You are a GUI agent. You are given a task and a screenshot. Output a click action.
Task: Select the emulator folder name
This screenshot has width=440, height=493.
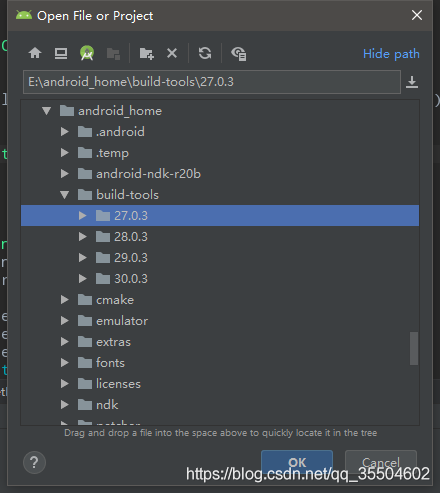coord(122,321)
